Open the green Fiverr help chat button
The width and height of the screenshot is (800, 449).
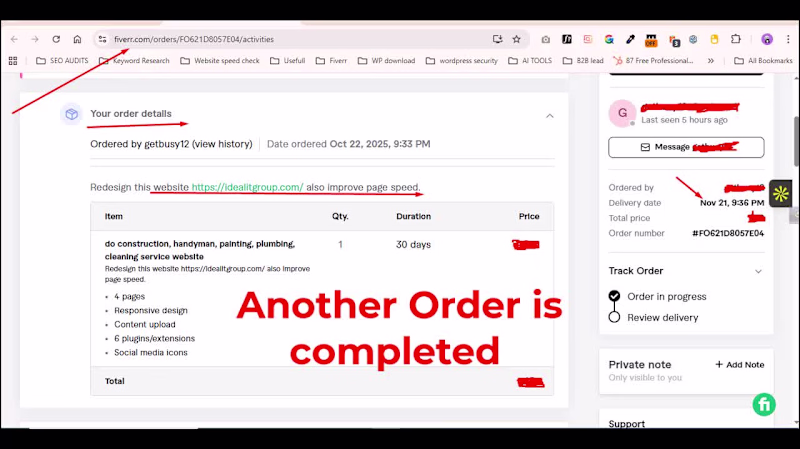coord(764,405)
